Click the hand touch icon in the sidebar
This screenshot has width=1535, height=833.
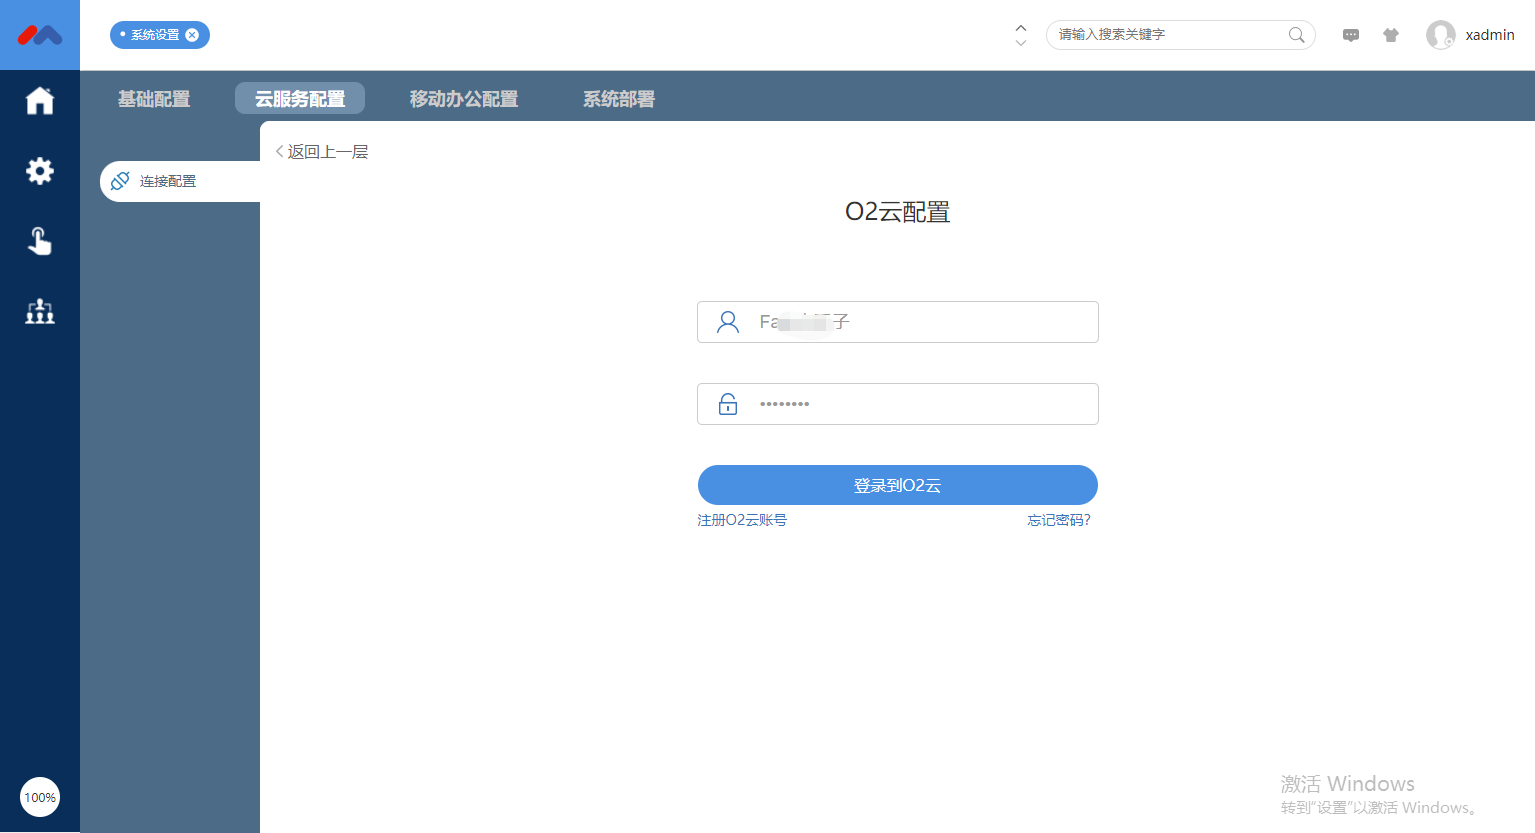click(40, 241)
